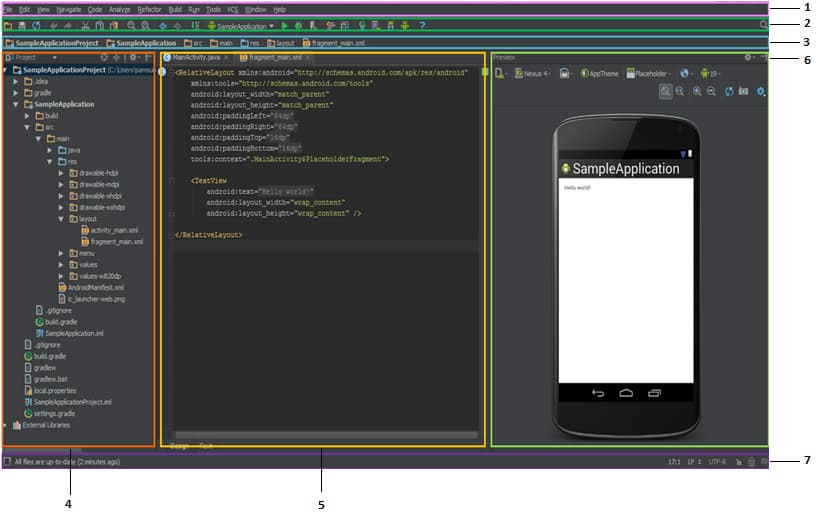Click the LF line separator indicator
Image resolution: width=833 pixels, height=519 pixels.
tap(694, 462)
